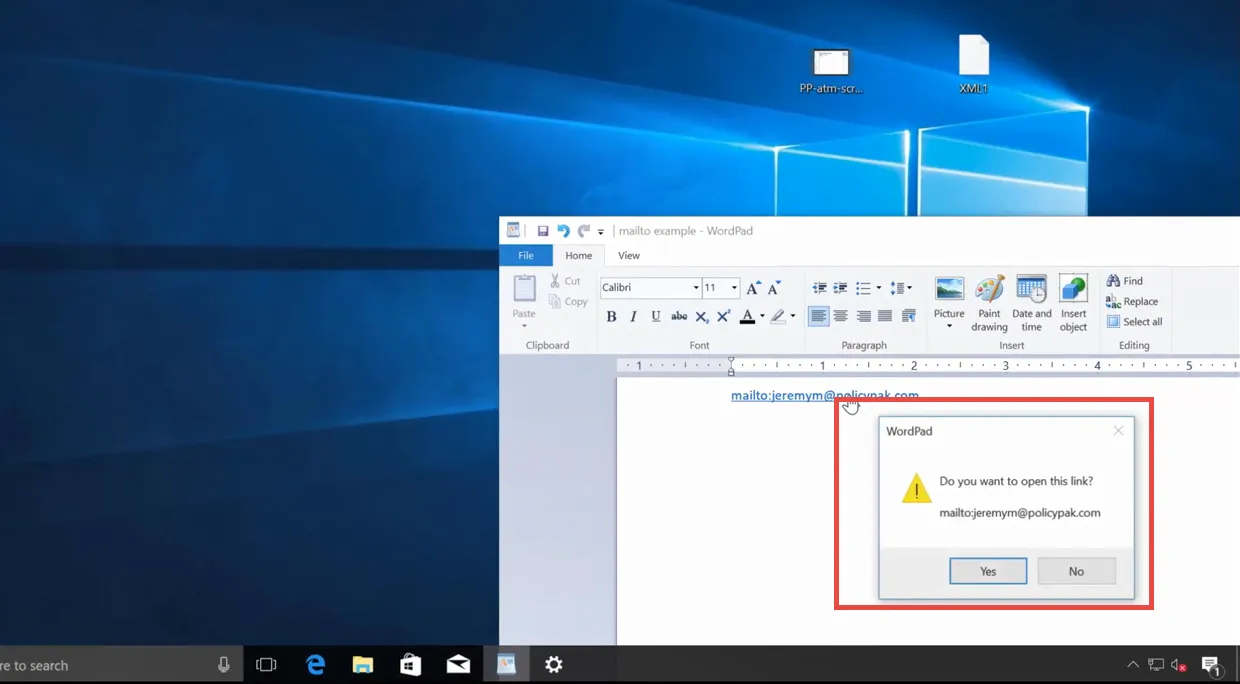Click the Paste clipboard icon

click(x=525, y=288)
